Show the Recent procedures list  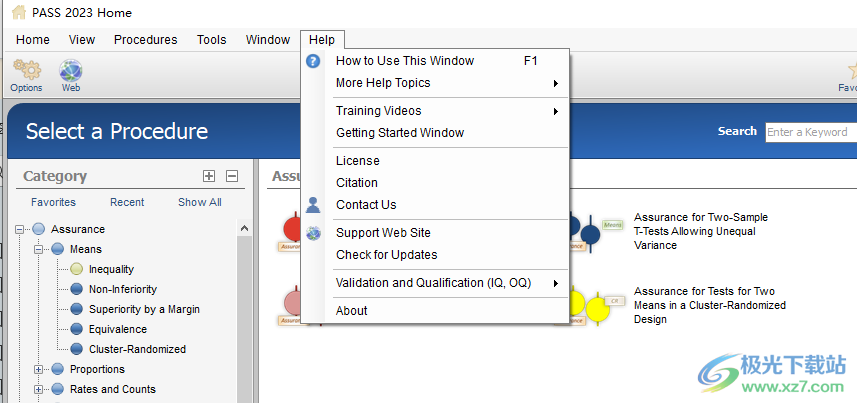(x=127, y=202)
